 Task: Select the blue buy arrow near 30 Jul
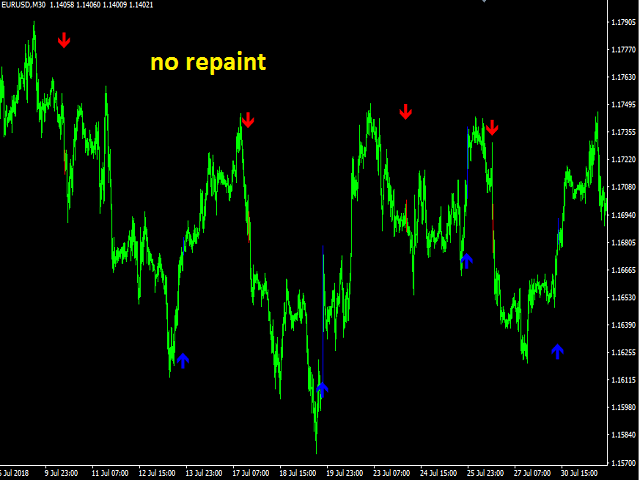558,351
